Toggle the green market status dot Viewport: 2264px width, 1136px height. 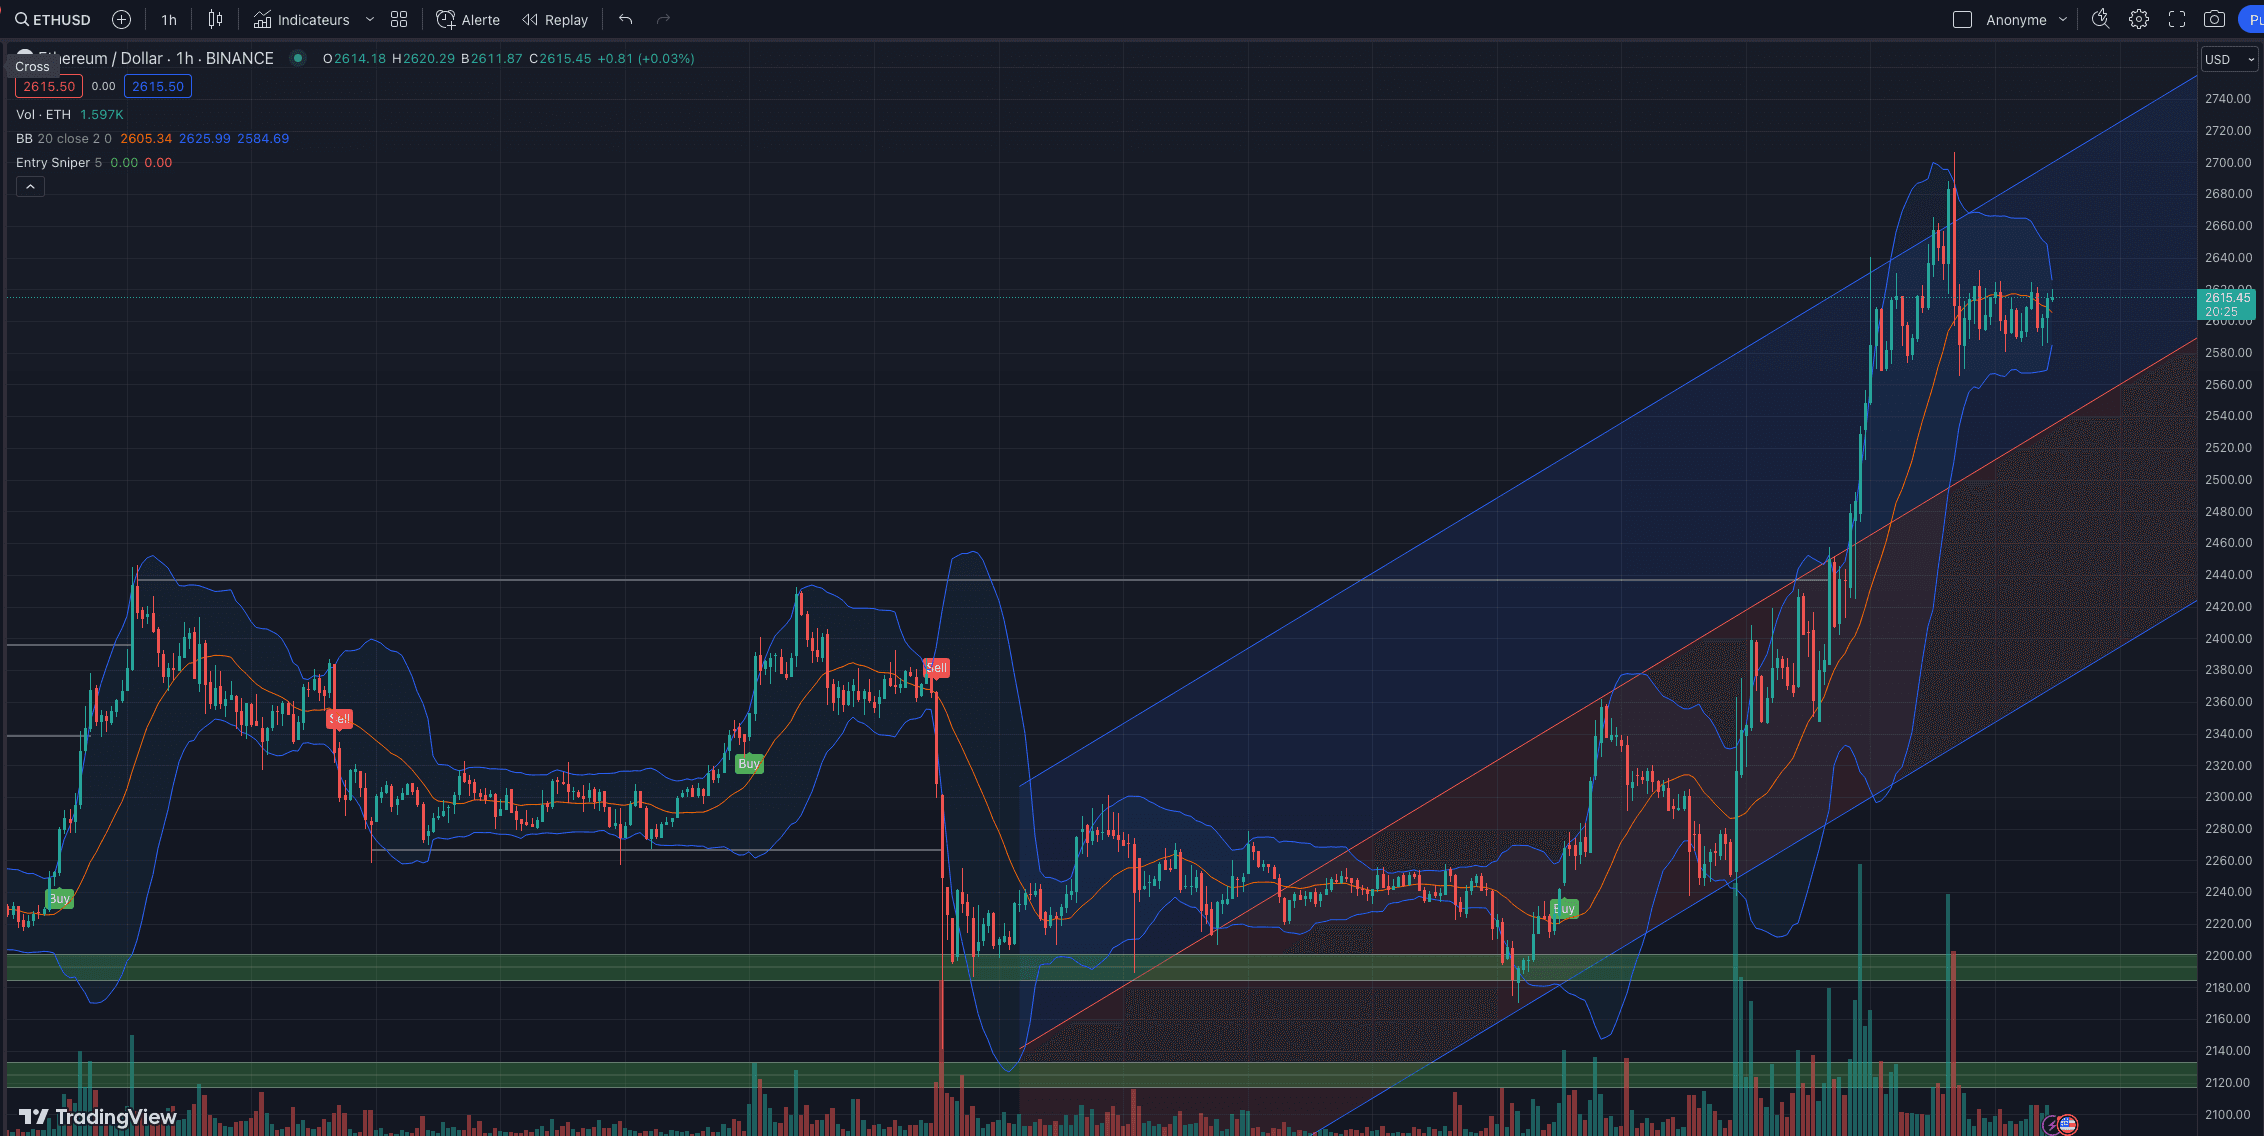point(297,58)
